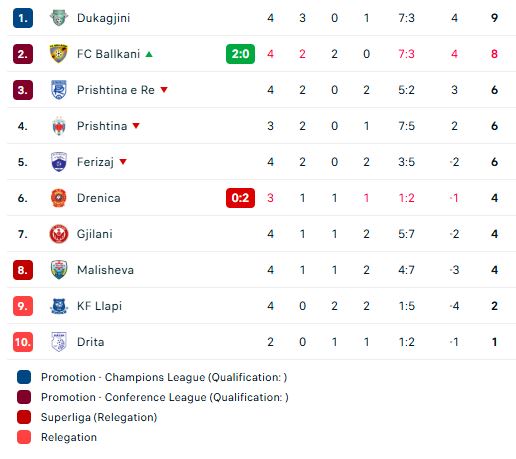Open the Prishtina team name link
The height and width of the screenshot is (459, 516).
click(102, 126)
